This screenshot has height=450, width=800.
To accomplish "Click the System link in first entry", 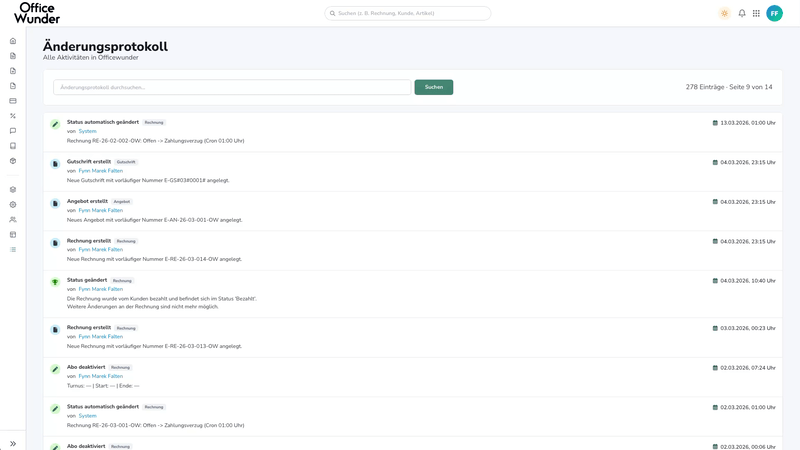I will click(x=87, y=131).
